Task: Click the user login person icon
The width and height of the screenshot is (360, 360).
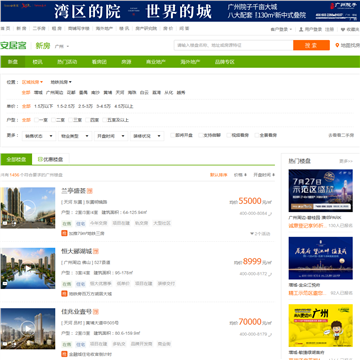Action: pyautogui.click(x=301, y=29)
